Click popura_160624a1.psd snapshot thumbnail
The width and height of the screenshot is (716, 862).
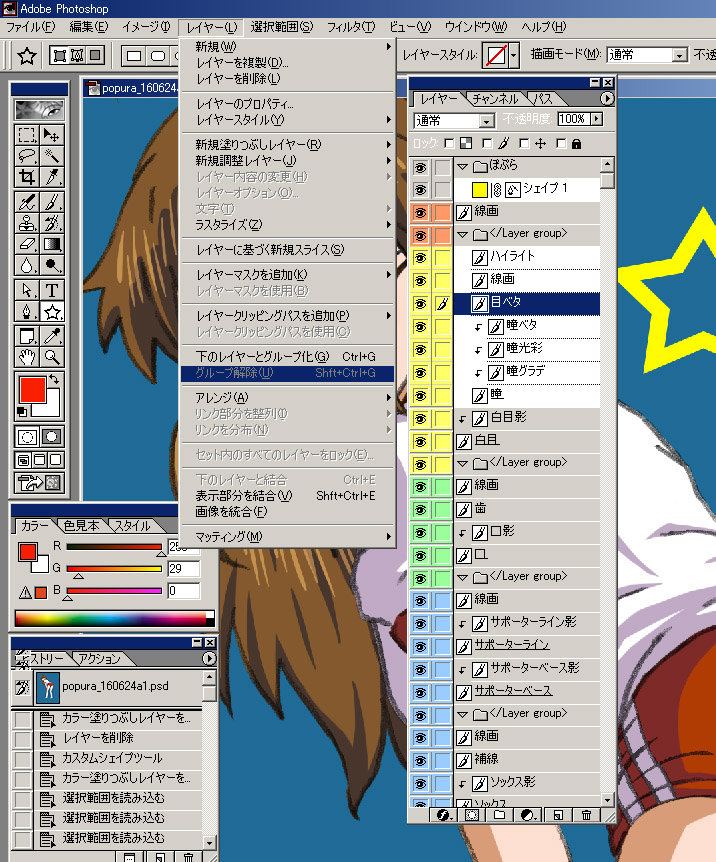pos(48,687)
